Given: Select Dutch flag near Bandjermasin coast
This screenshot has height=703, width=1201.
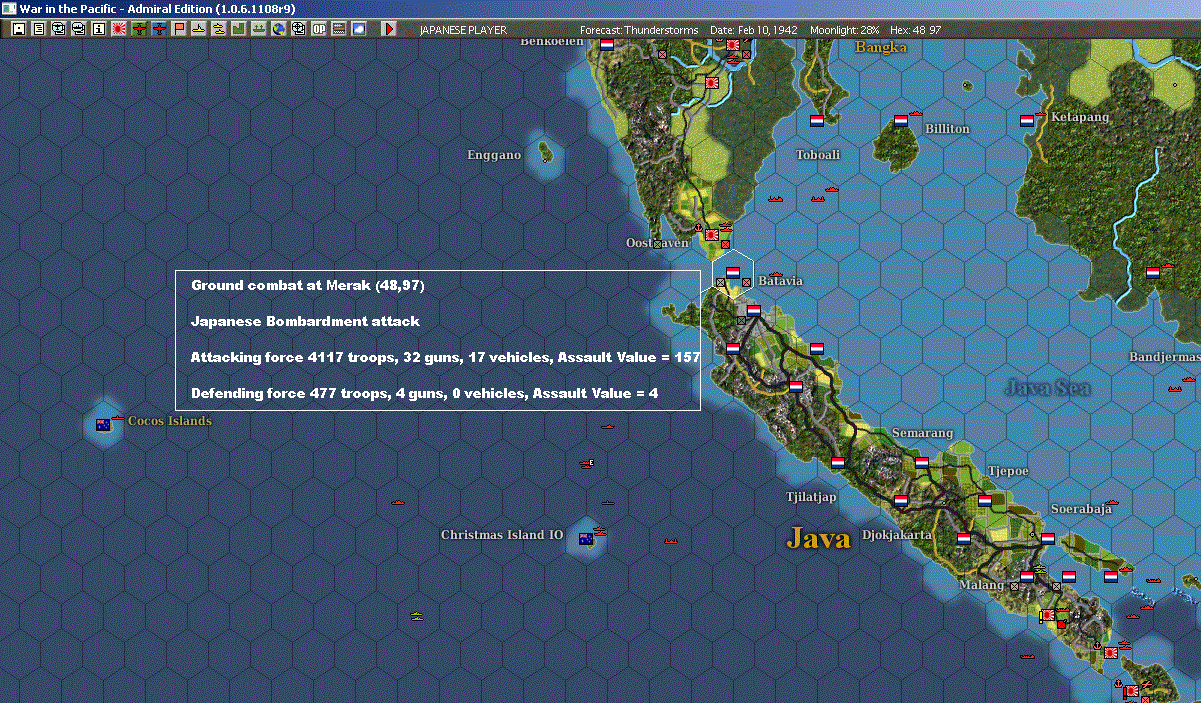Looking at the screenshot, I should (x=1152, y=272).
